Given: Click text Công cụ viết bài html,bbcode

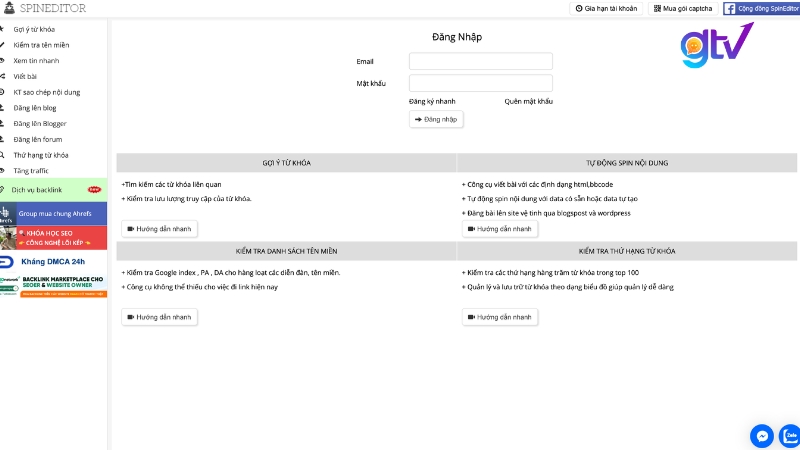Looking at the screenshot, I should pyautogui.click(x=537, y=184).
